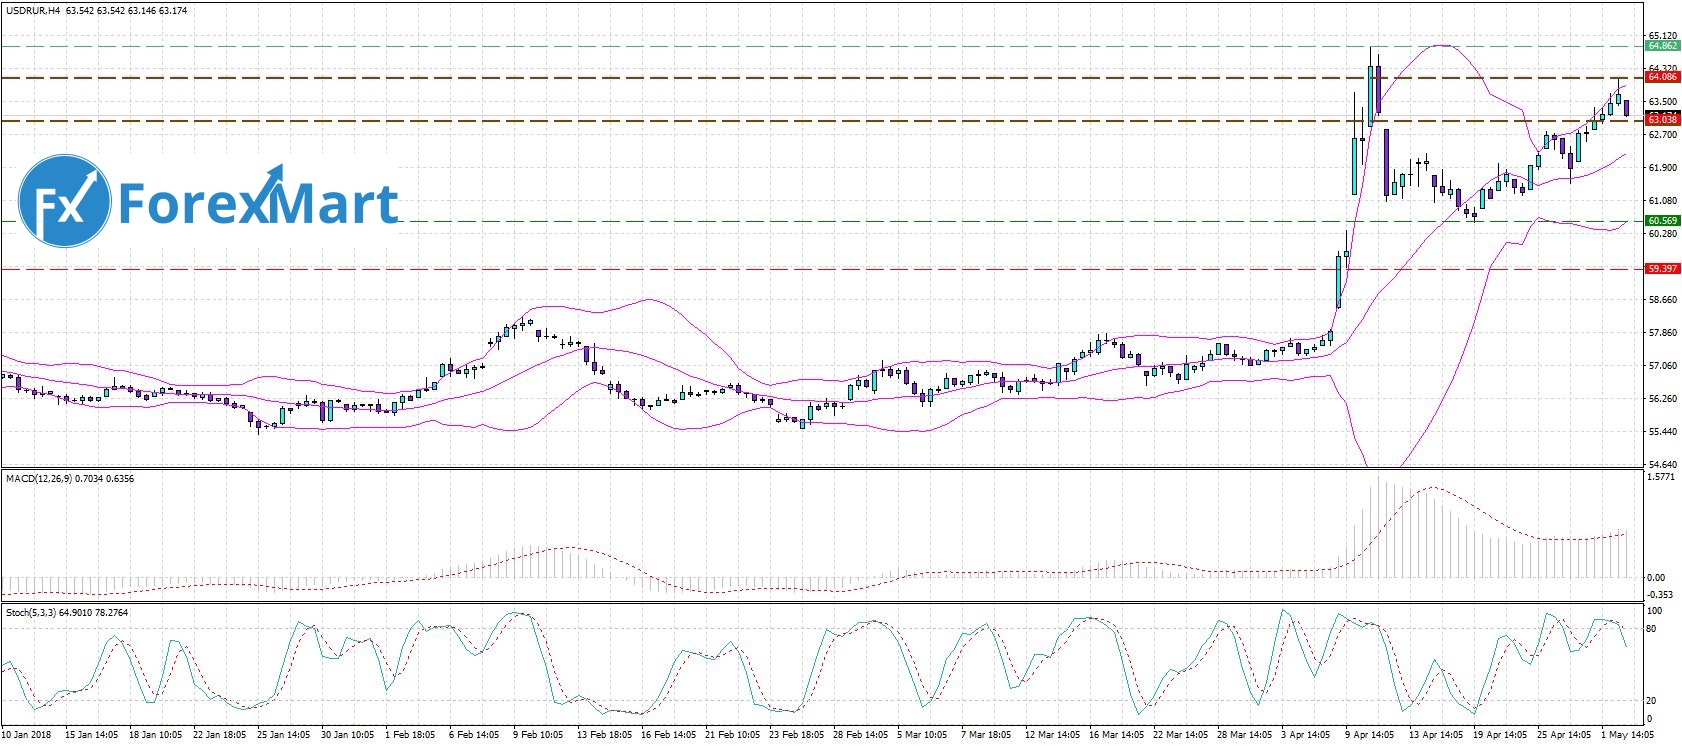
Task: Click the 58.660 price axis value
Action: tap(1663, 299)
